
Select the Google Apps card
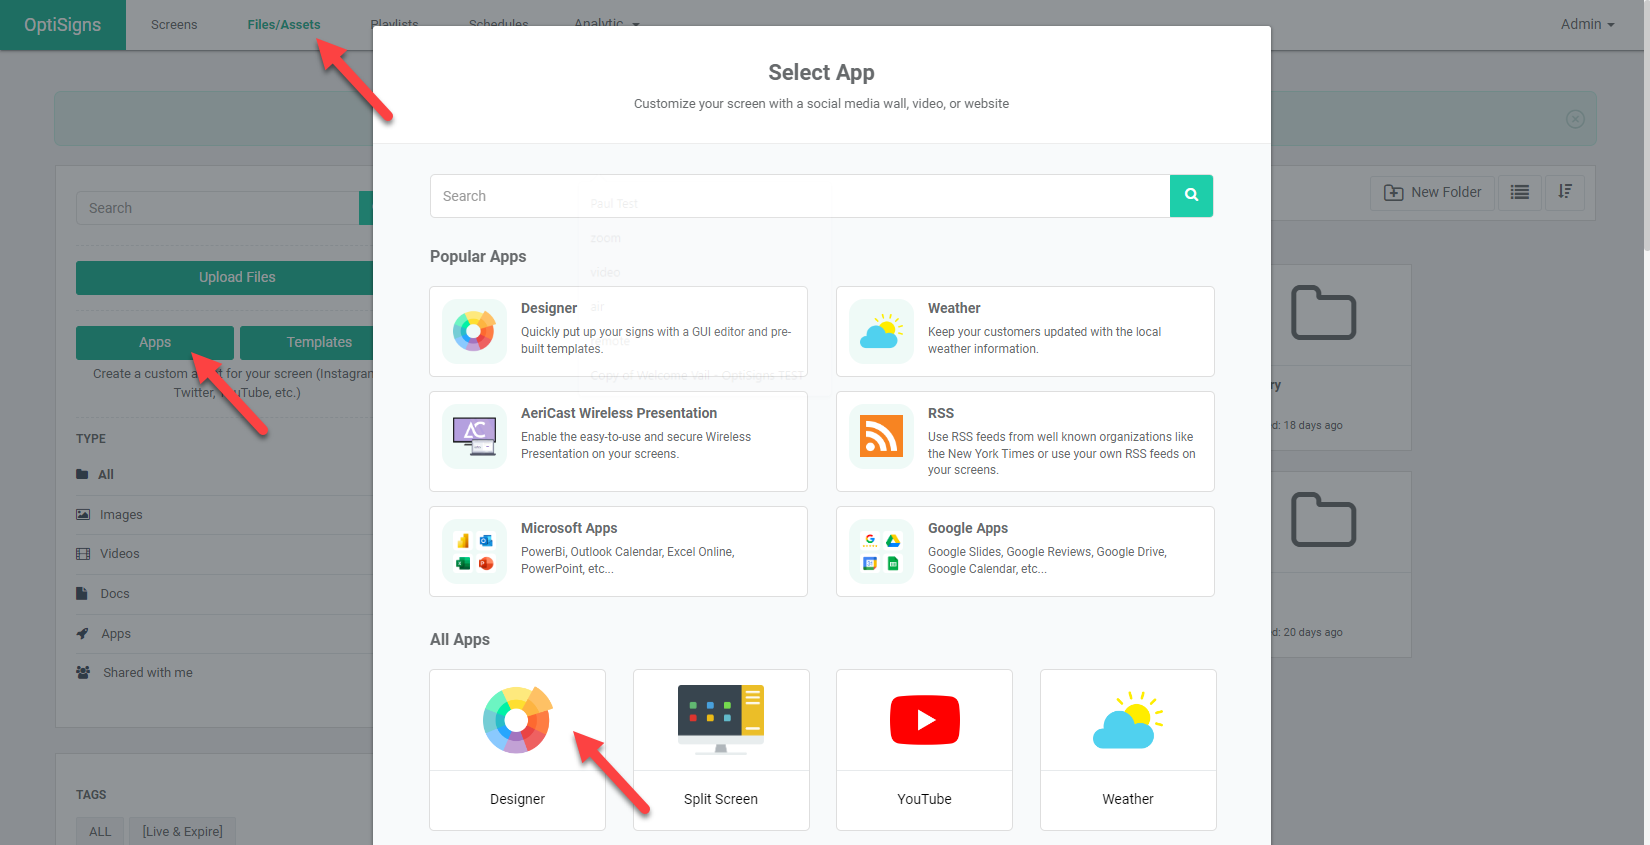[1025, 551]
